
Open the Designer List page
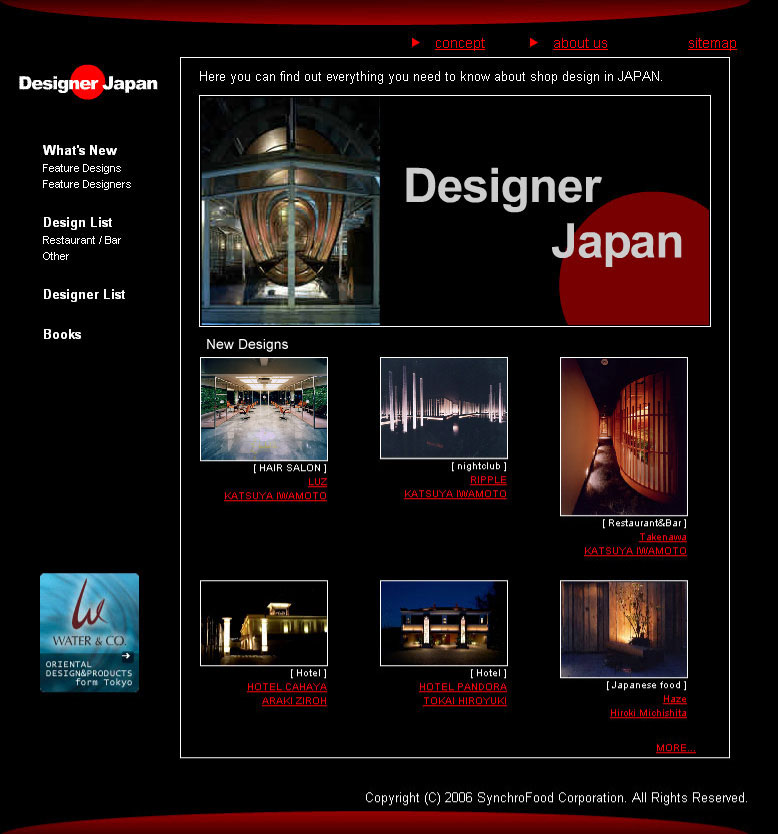coord(84,294)
